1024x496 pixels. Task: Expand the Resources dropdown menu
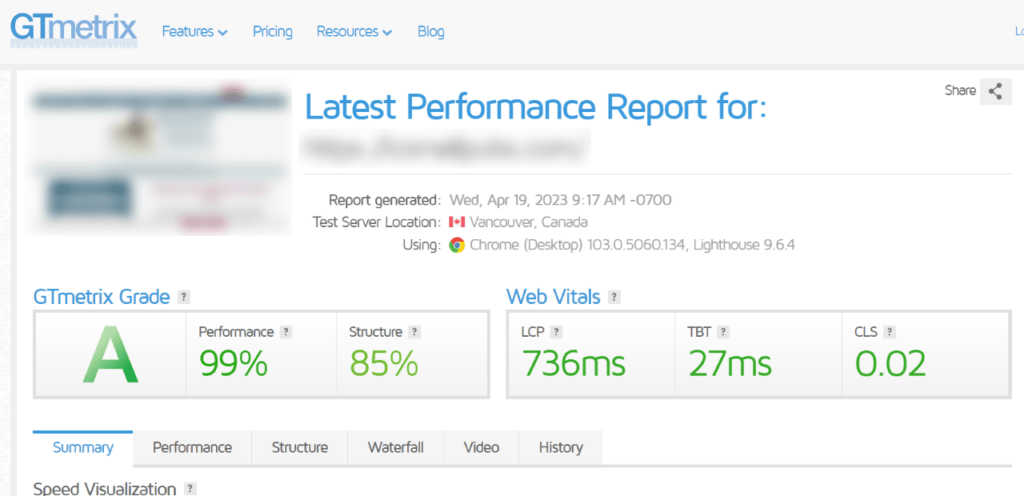tap(354, 31)
